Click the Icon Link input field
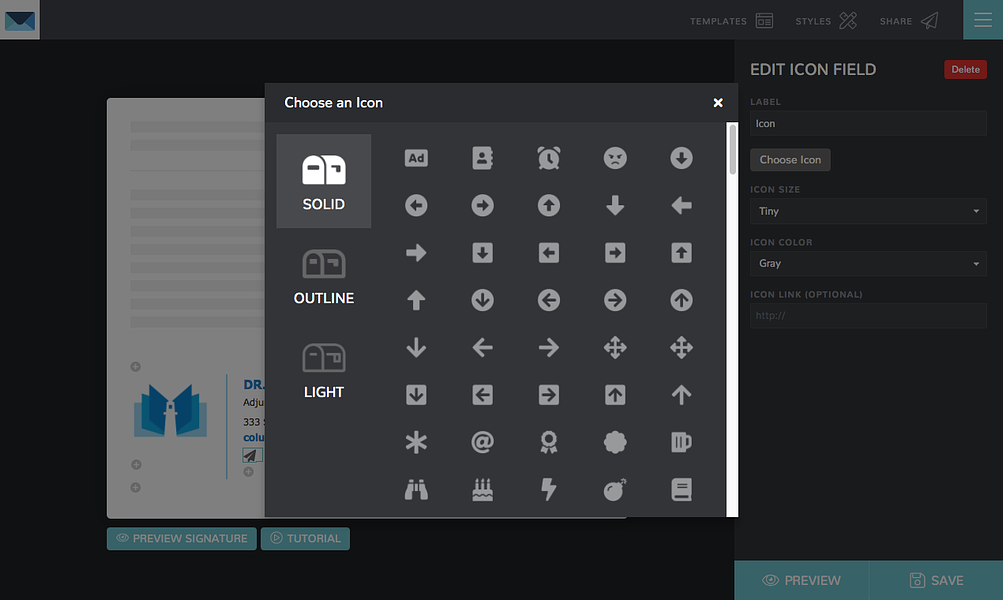 868,315
